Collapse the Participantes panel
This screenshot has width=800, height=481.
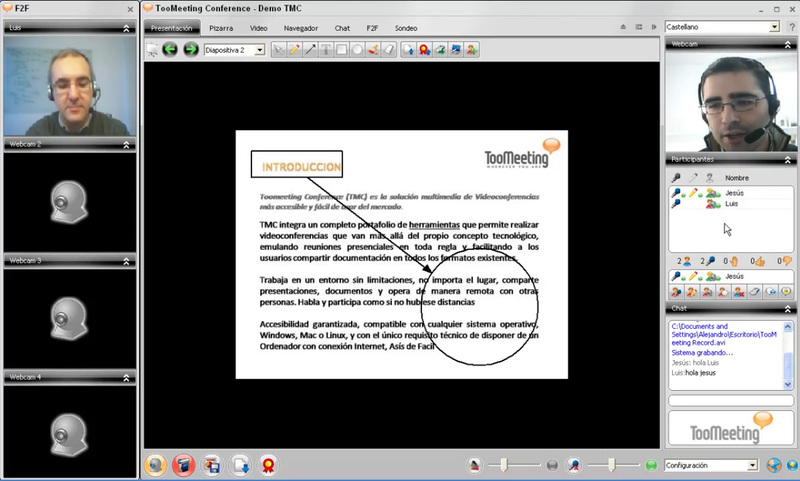pos(788,160)
